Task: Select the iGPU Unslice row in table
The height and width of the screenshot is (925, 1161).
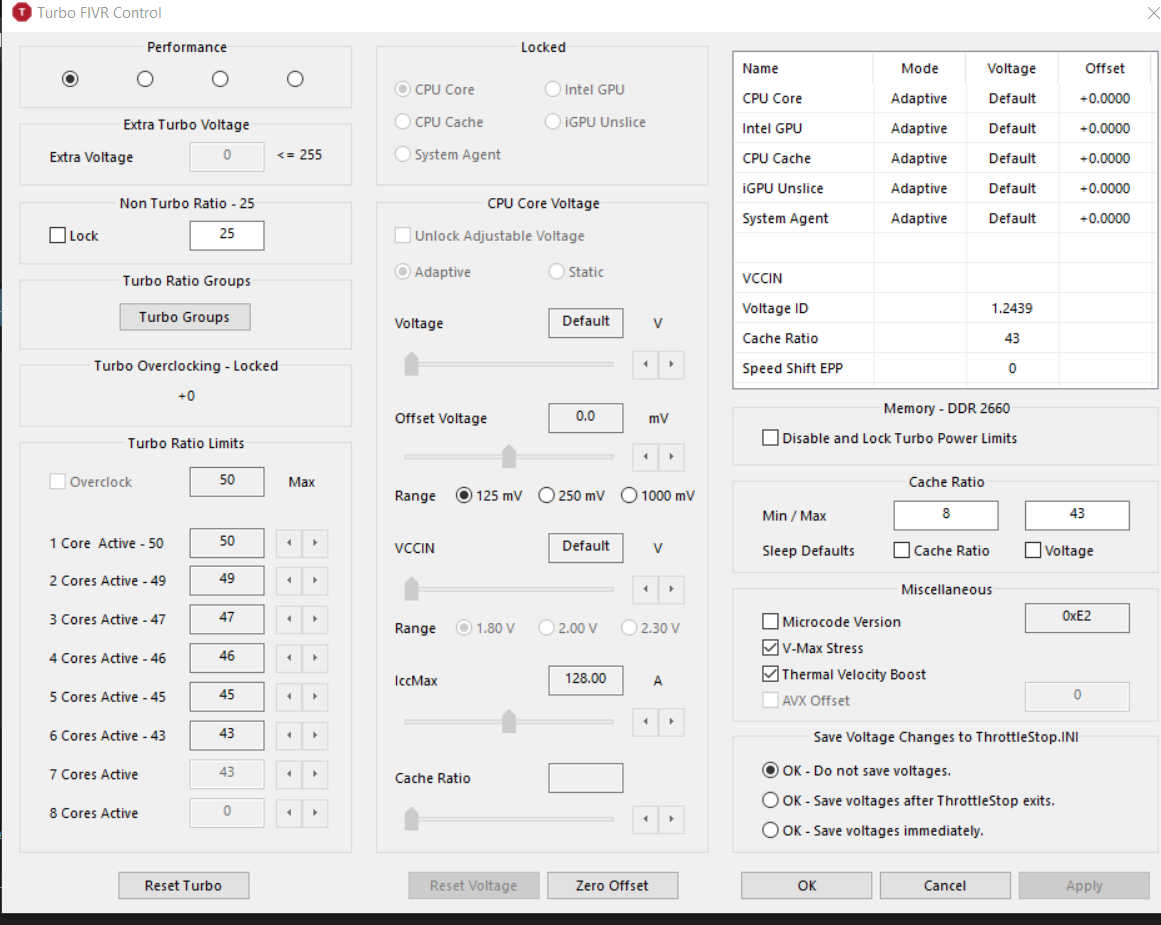Action: point(943,188)
